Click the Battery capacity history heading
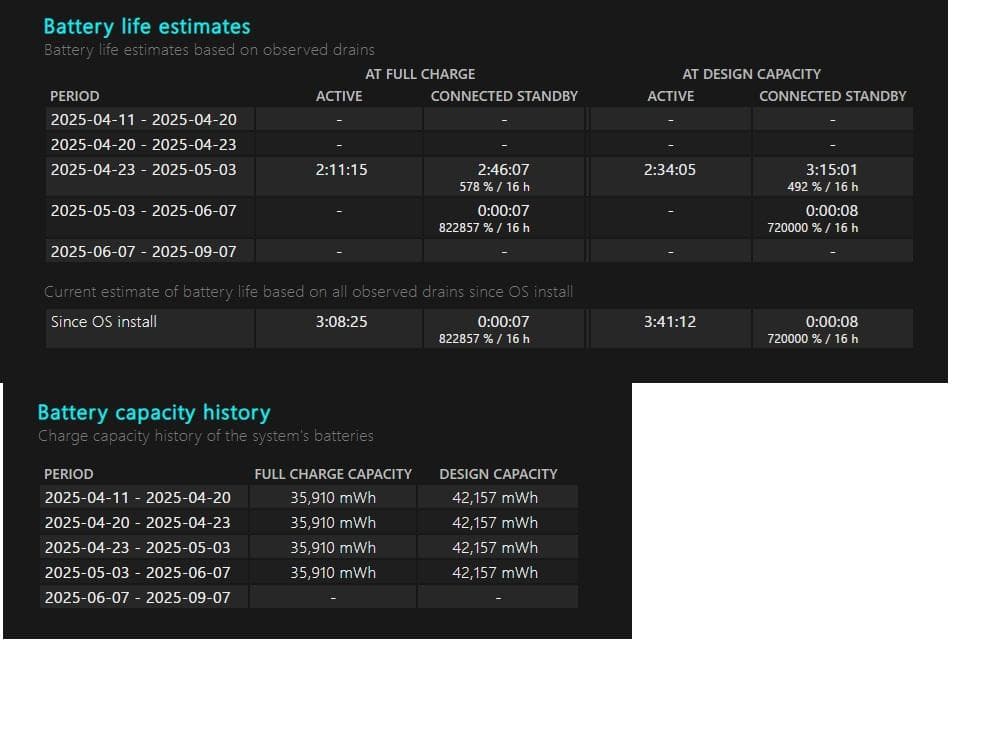The image size is (1008, 756). point(153,412)
